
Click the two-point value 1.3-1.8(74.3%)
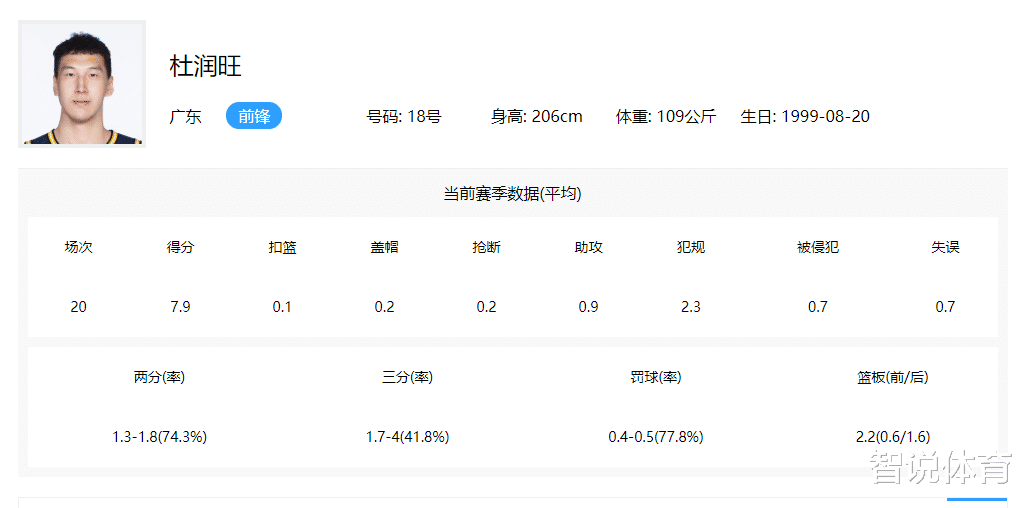click(159, 437)
